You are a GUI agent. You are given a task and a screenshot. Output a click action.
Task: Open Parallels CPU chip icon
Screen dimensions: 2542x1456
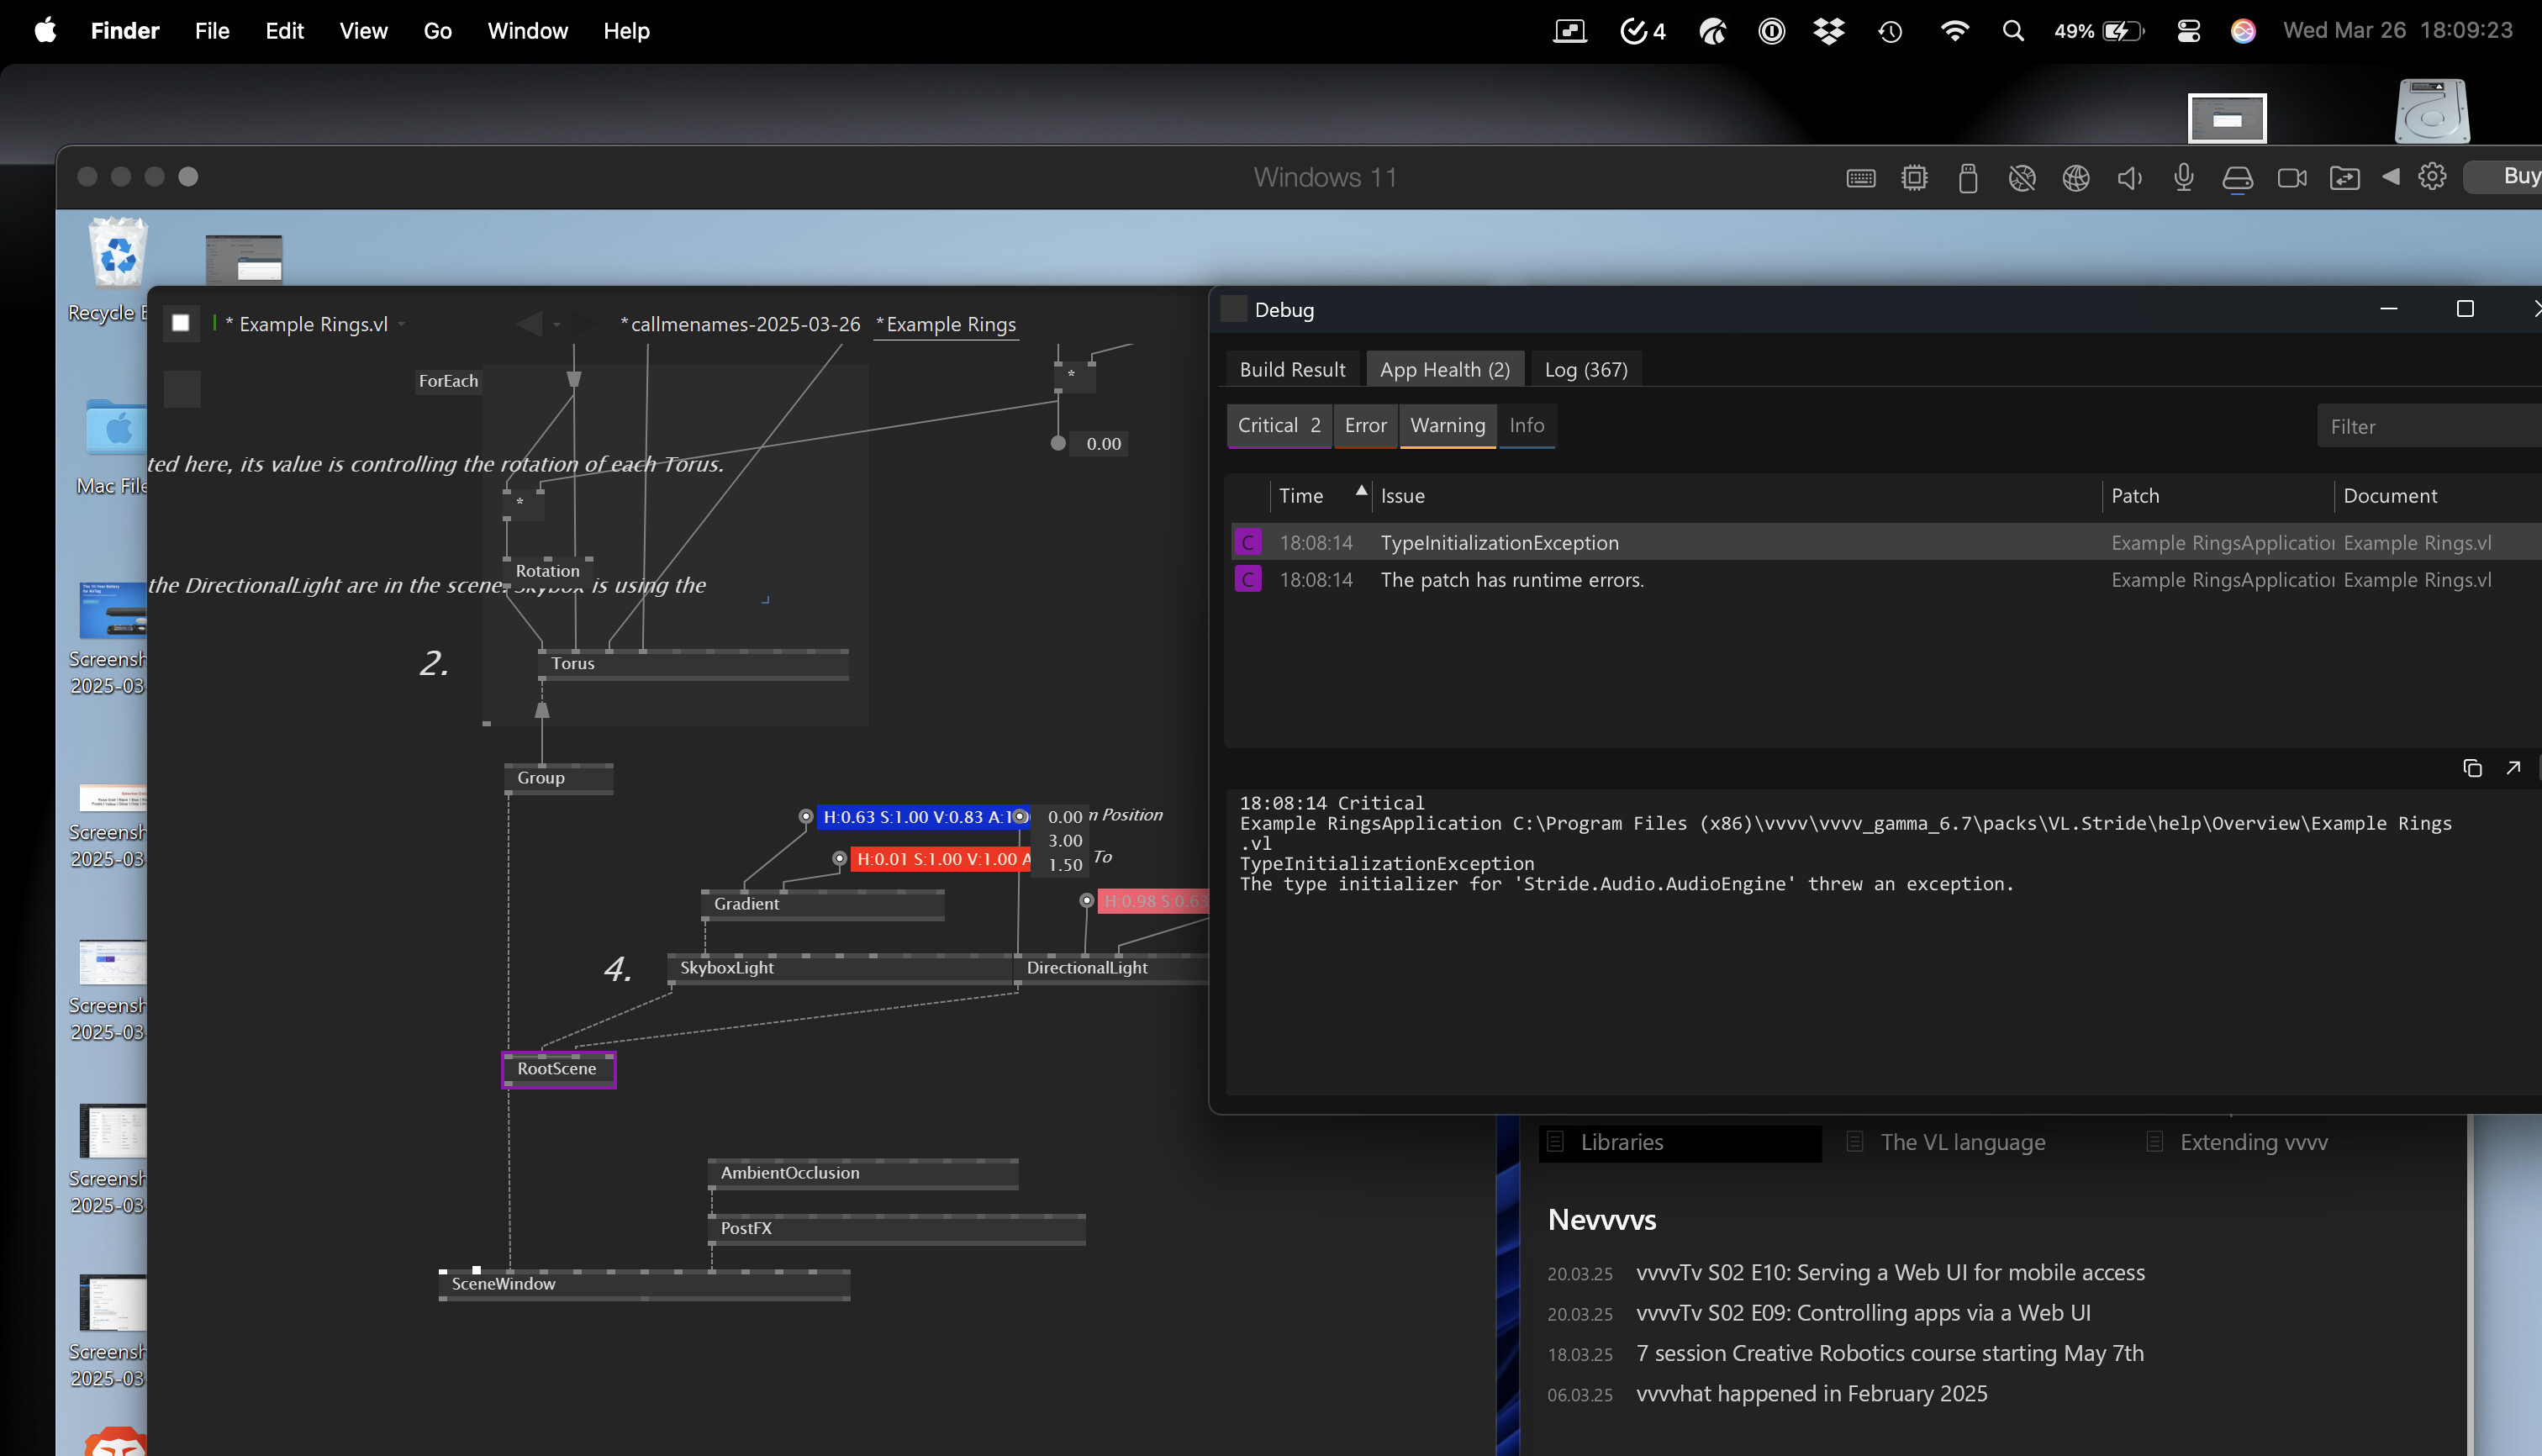(x=1914, y=178)
